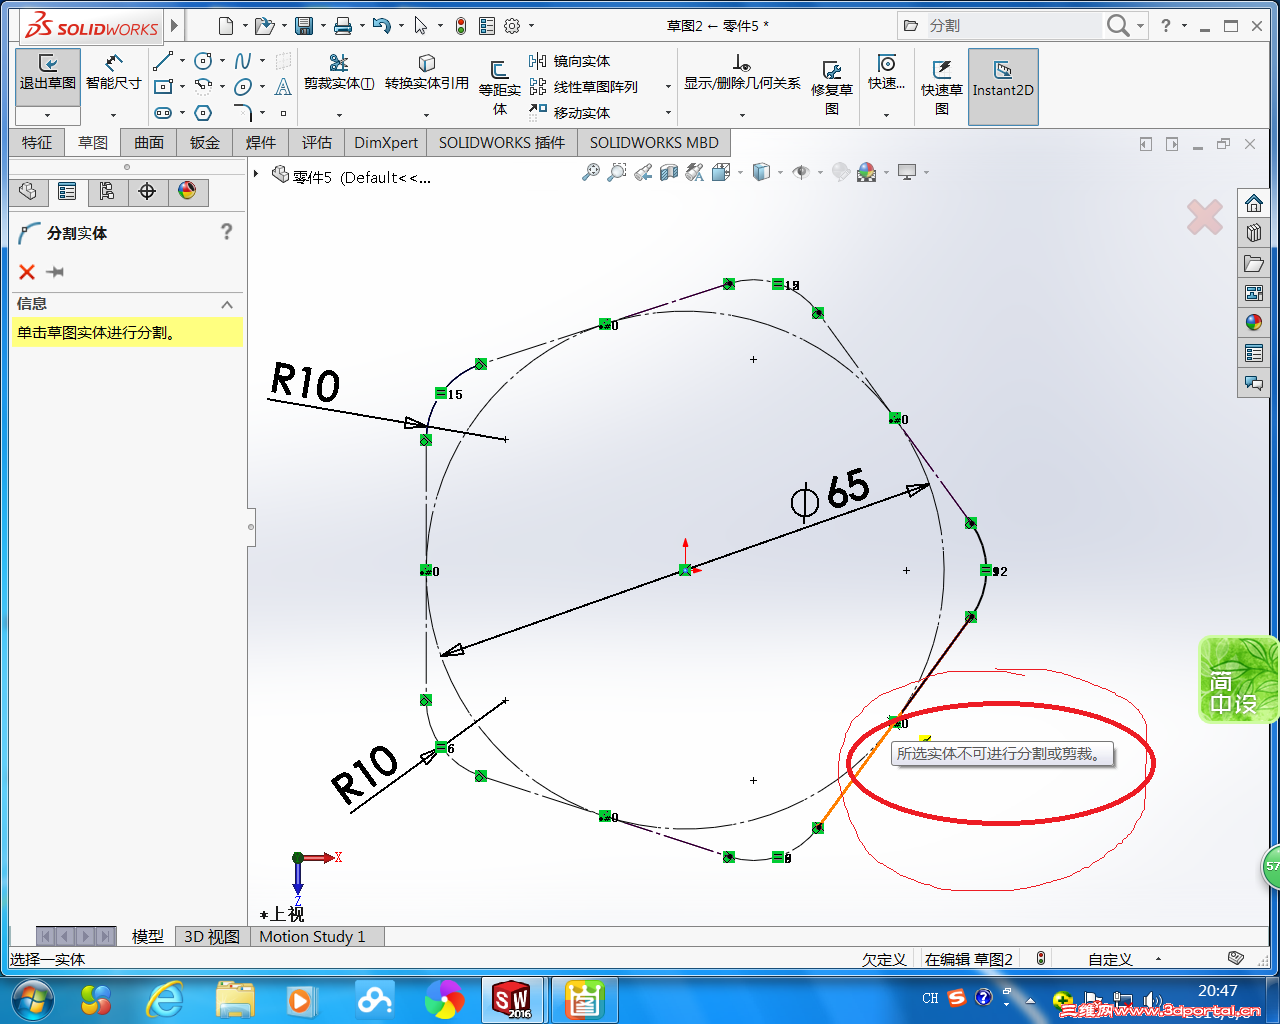Switch to the 曲面 (Surfaces) tab
The image size is (1280, 1024).
pyautogui.click(x=149, y=143)
